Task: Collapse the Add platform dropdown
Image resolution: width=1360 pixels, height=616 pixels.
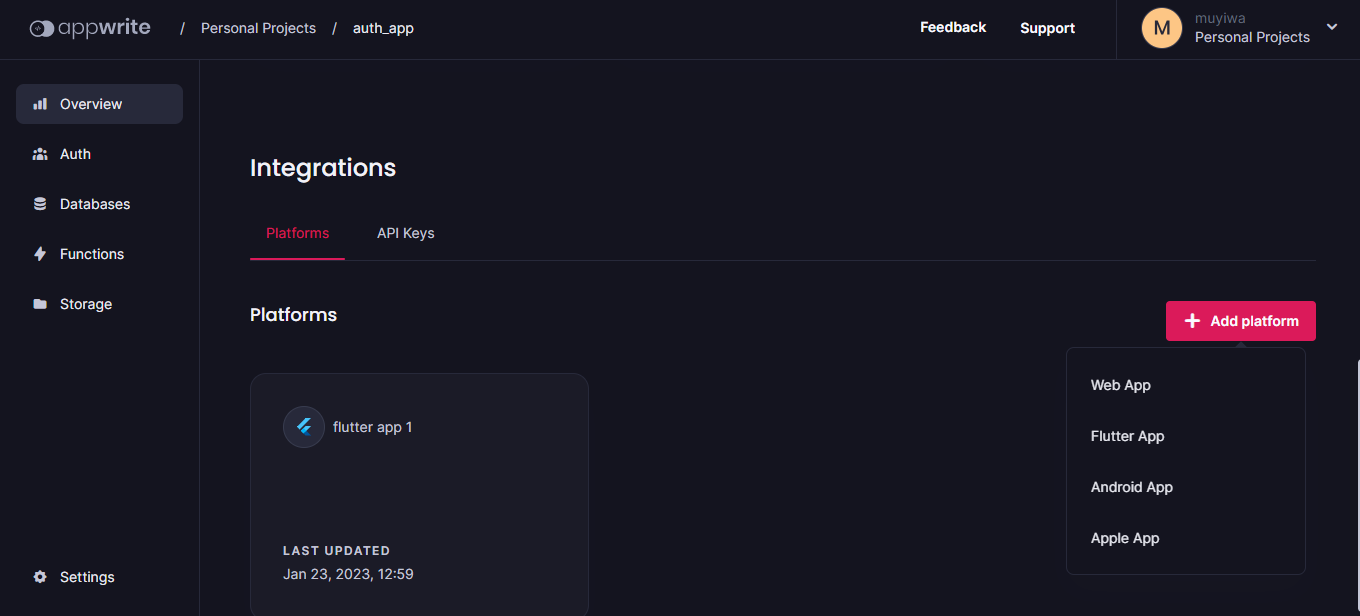Action: (1241, 321)
